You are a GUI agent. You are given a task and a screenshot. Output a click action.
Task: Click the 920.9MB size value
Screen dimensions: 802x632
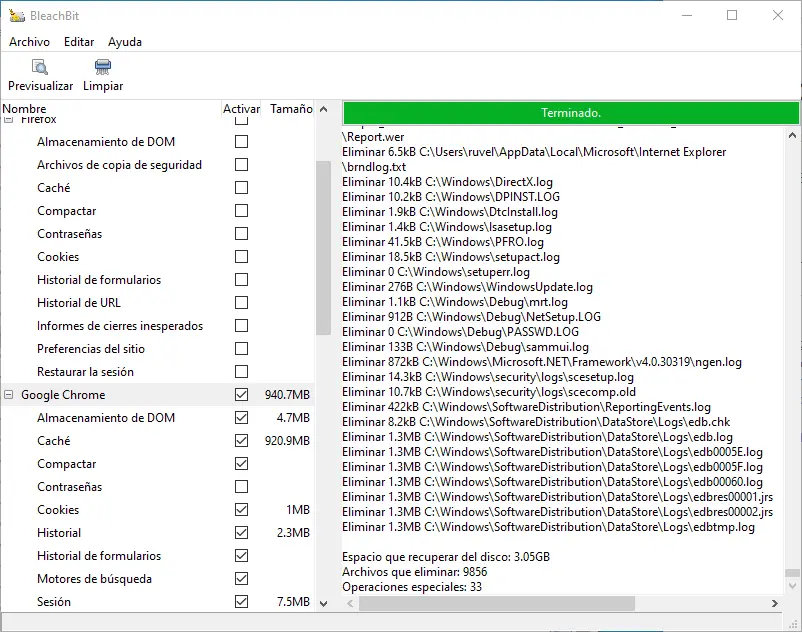(287, 441)
